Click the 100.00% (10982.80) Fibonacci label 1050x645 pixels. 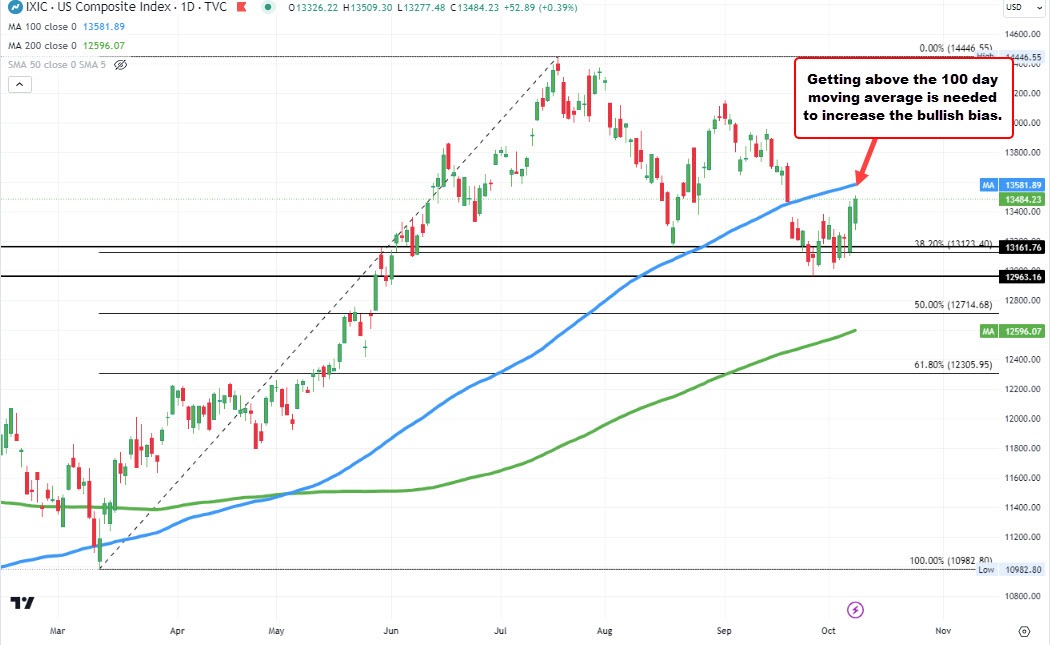[951, 561]
